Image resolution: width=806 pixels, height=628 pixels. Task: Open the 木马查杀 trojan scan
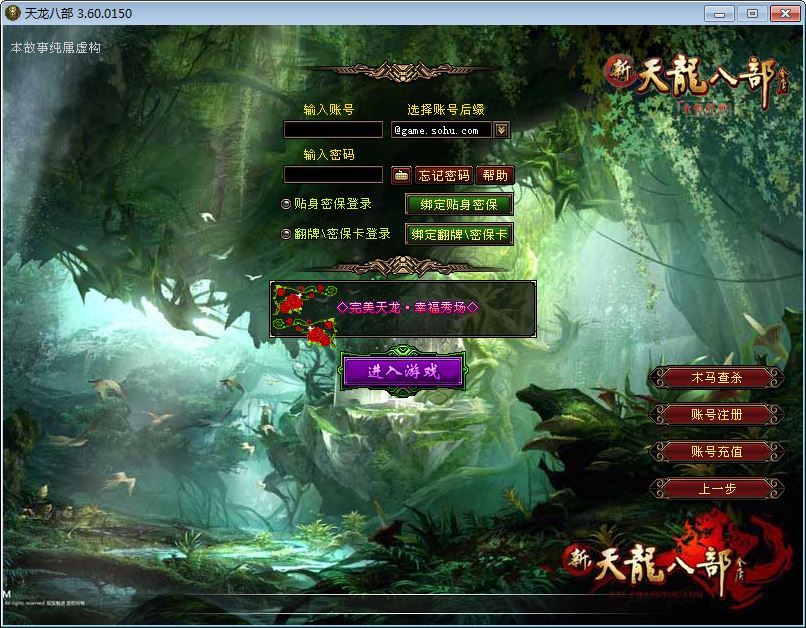716,378
